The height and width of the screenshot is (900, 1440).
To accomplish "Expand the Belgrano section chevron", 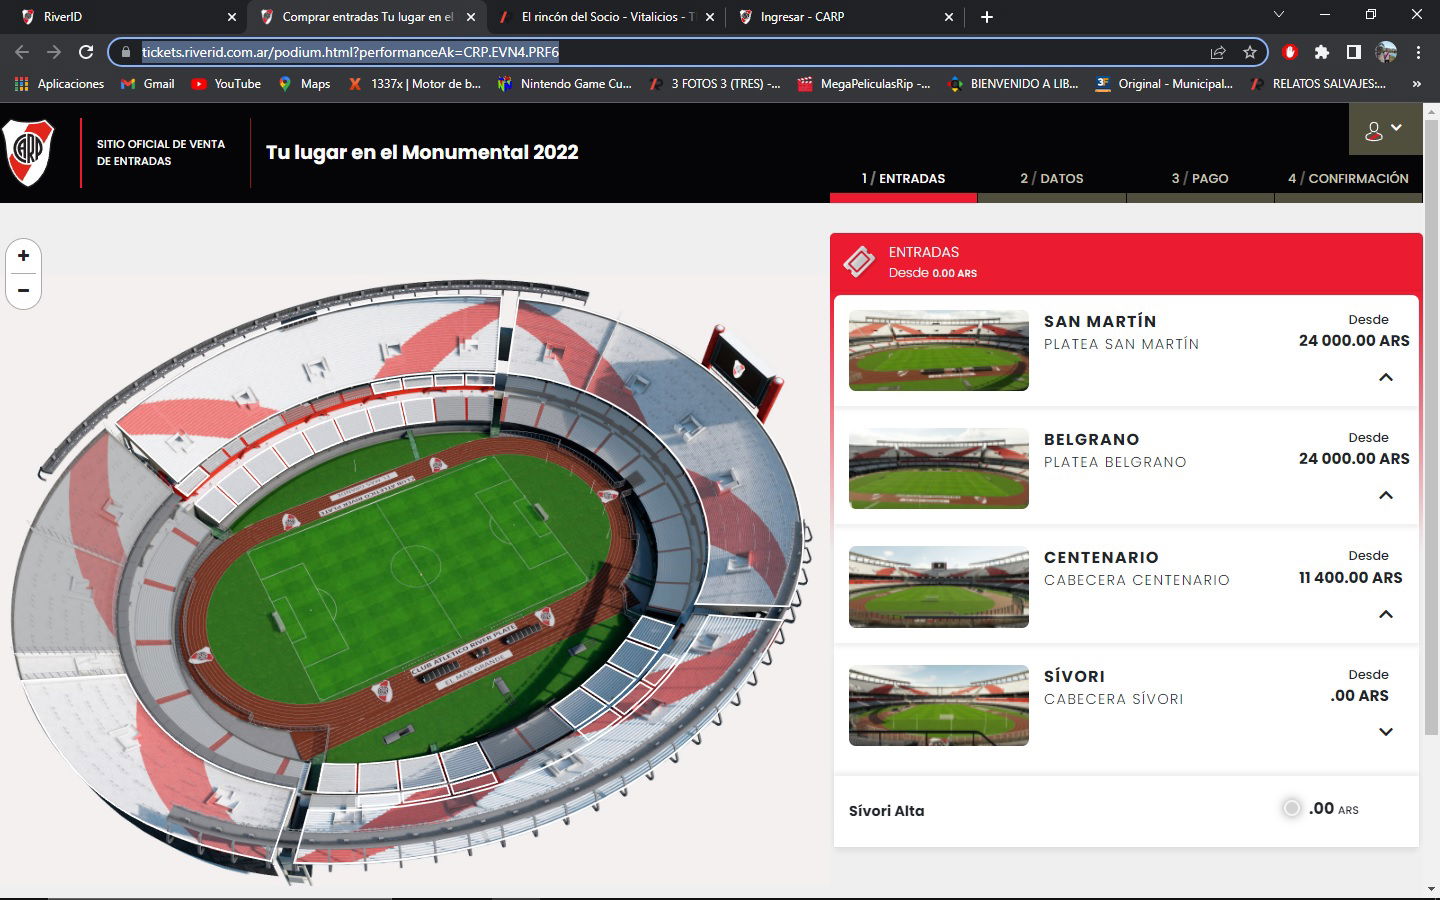I will (1386, 495).
